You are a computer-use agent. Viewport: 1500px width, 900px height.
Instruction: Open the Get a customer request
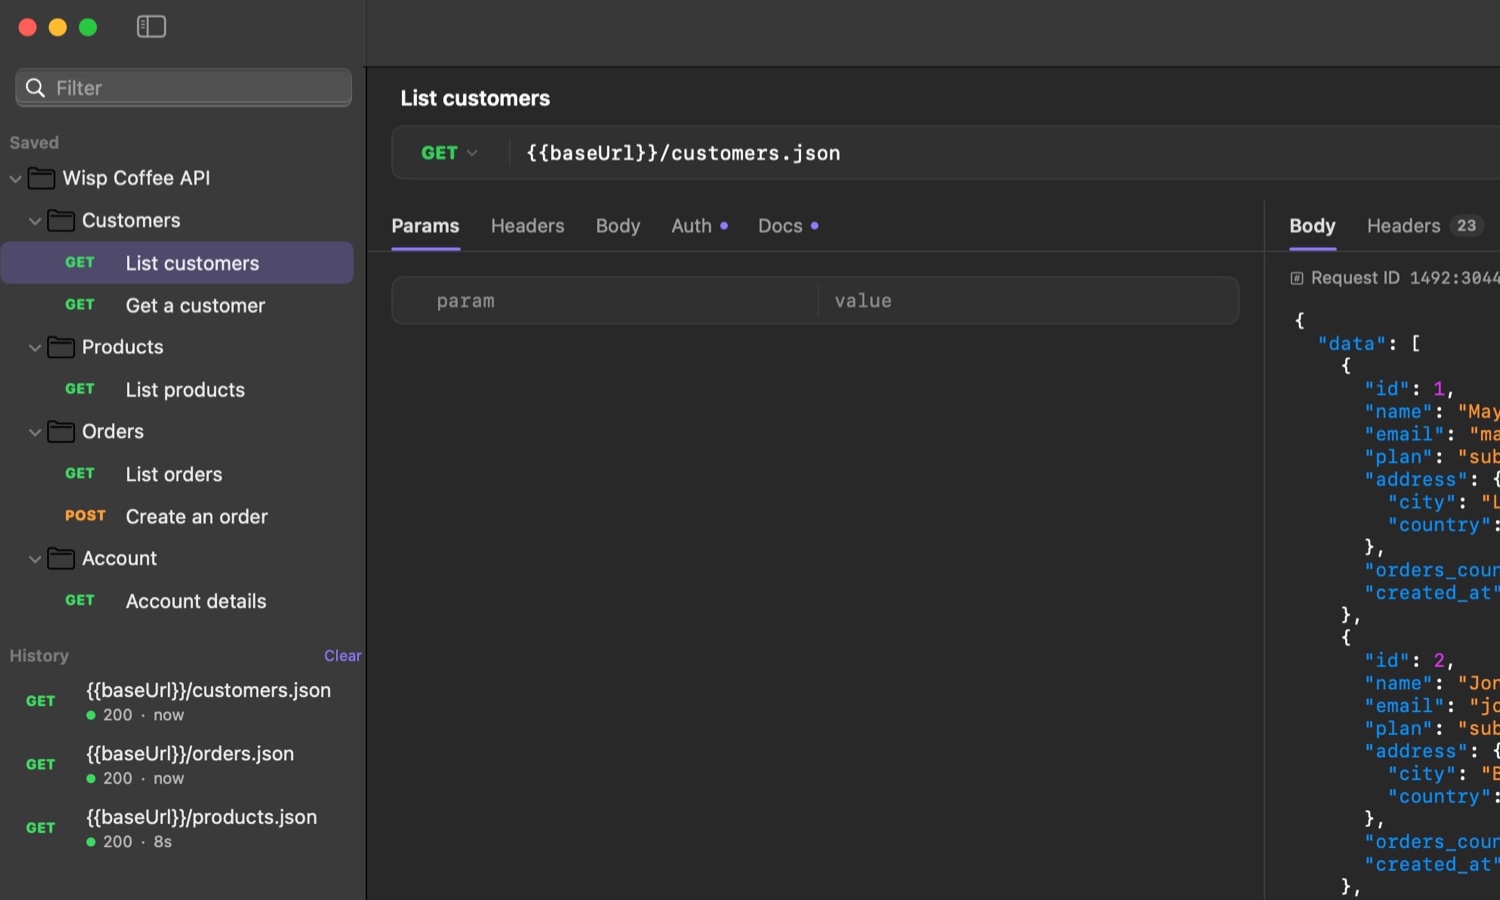click(177, 305)
